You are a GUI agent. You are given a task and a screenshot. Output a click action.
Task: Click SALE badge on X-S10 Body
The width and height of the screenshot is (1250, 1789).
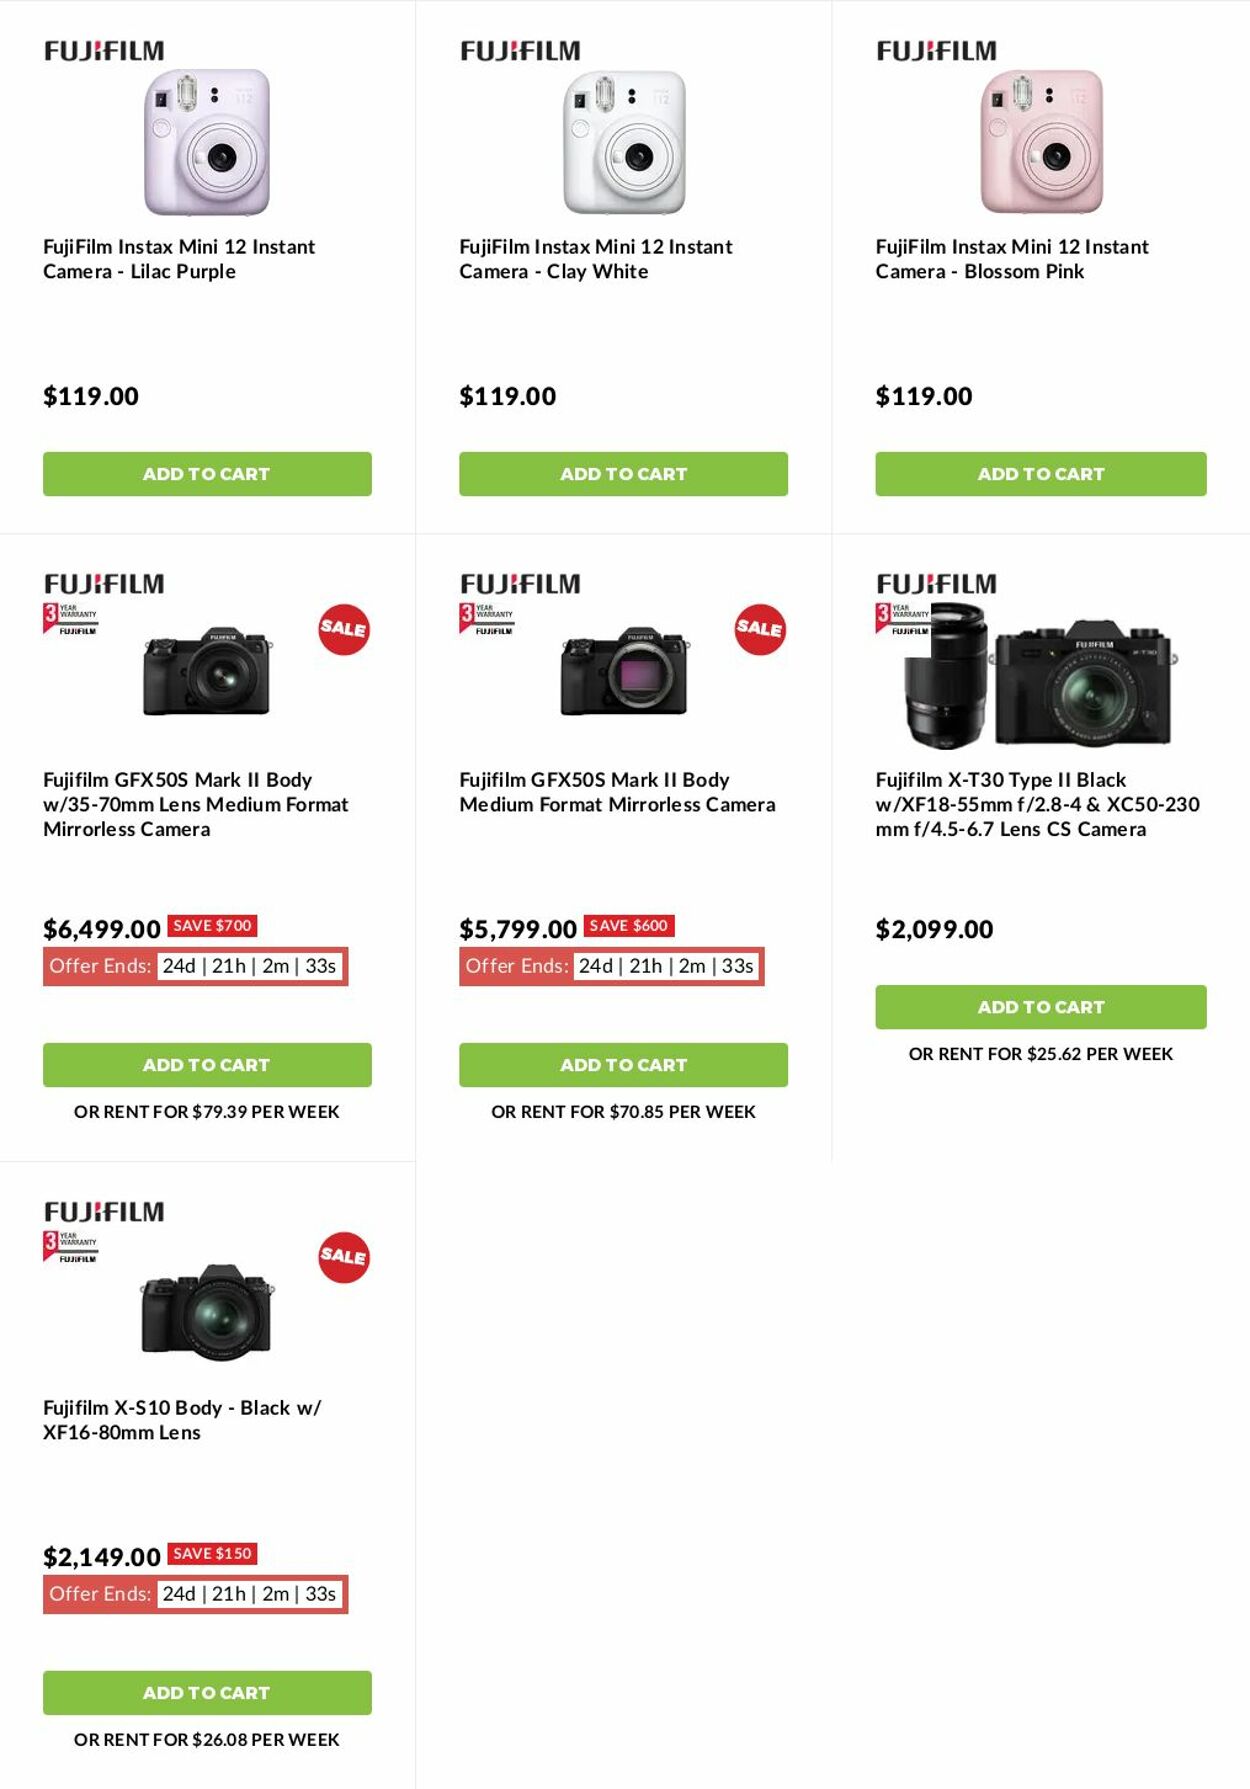click(x=344, y=1257)
